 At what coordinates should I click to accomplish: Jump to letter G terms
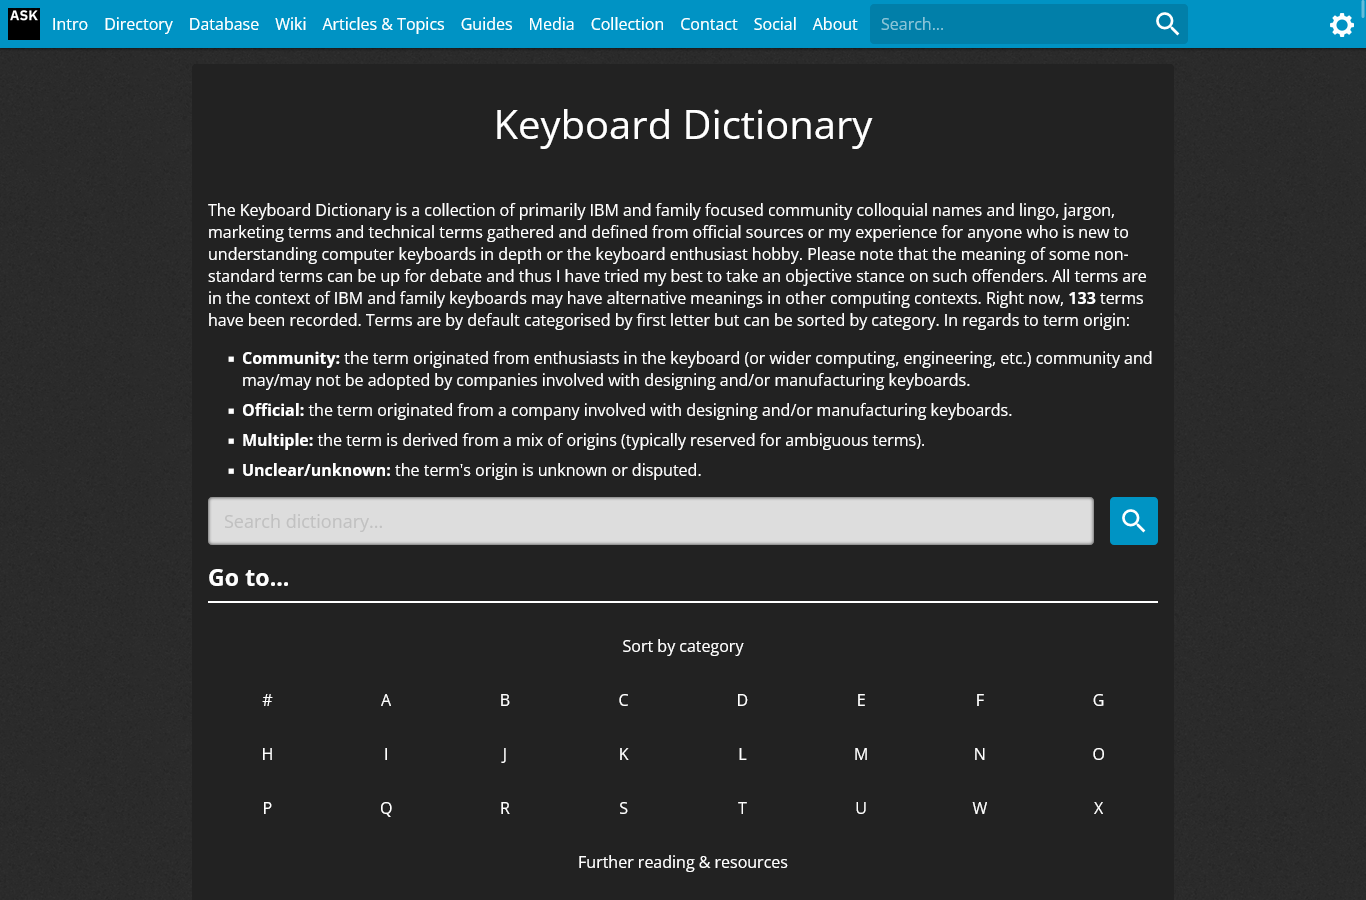pyautogui.click(x=1098, y=700)
